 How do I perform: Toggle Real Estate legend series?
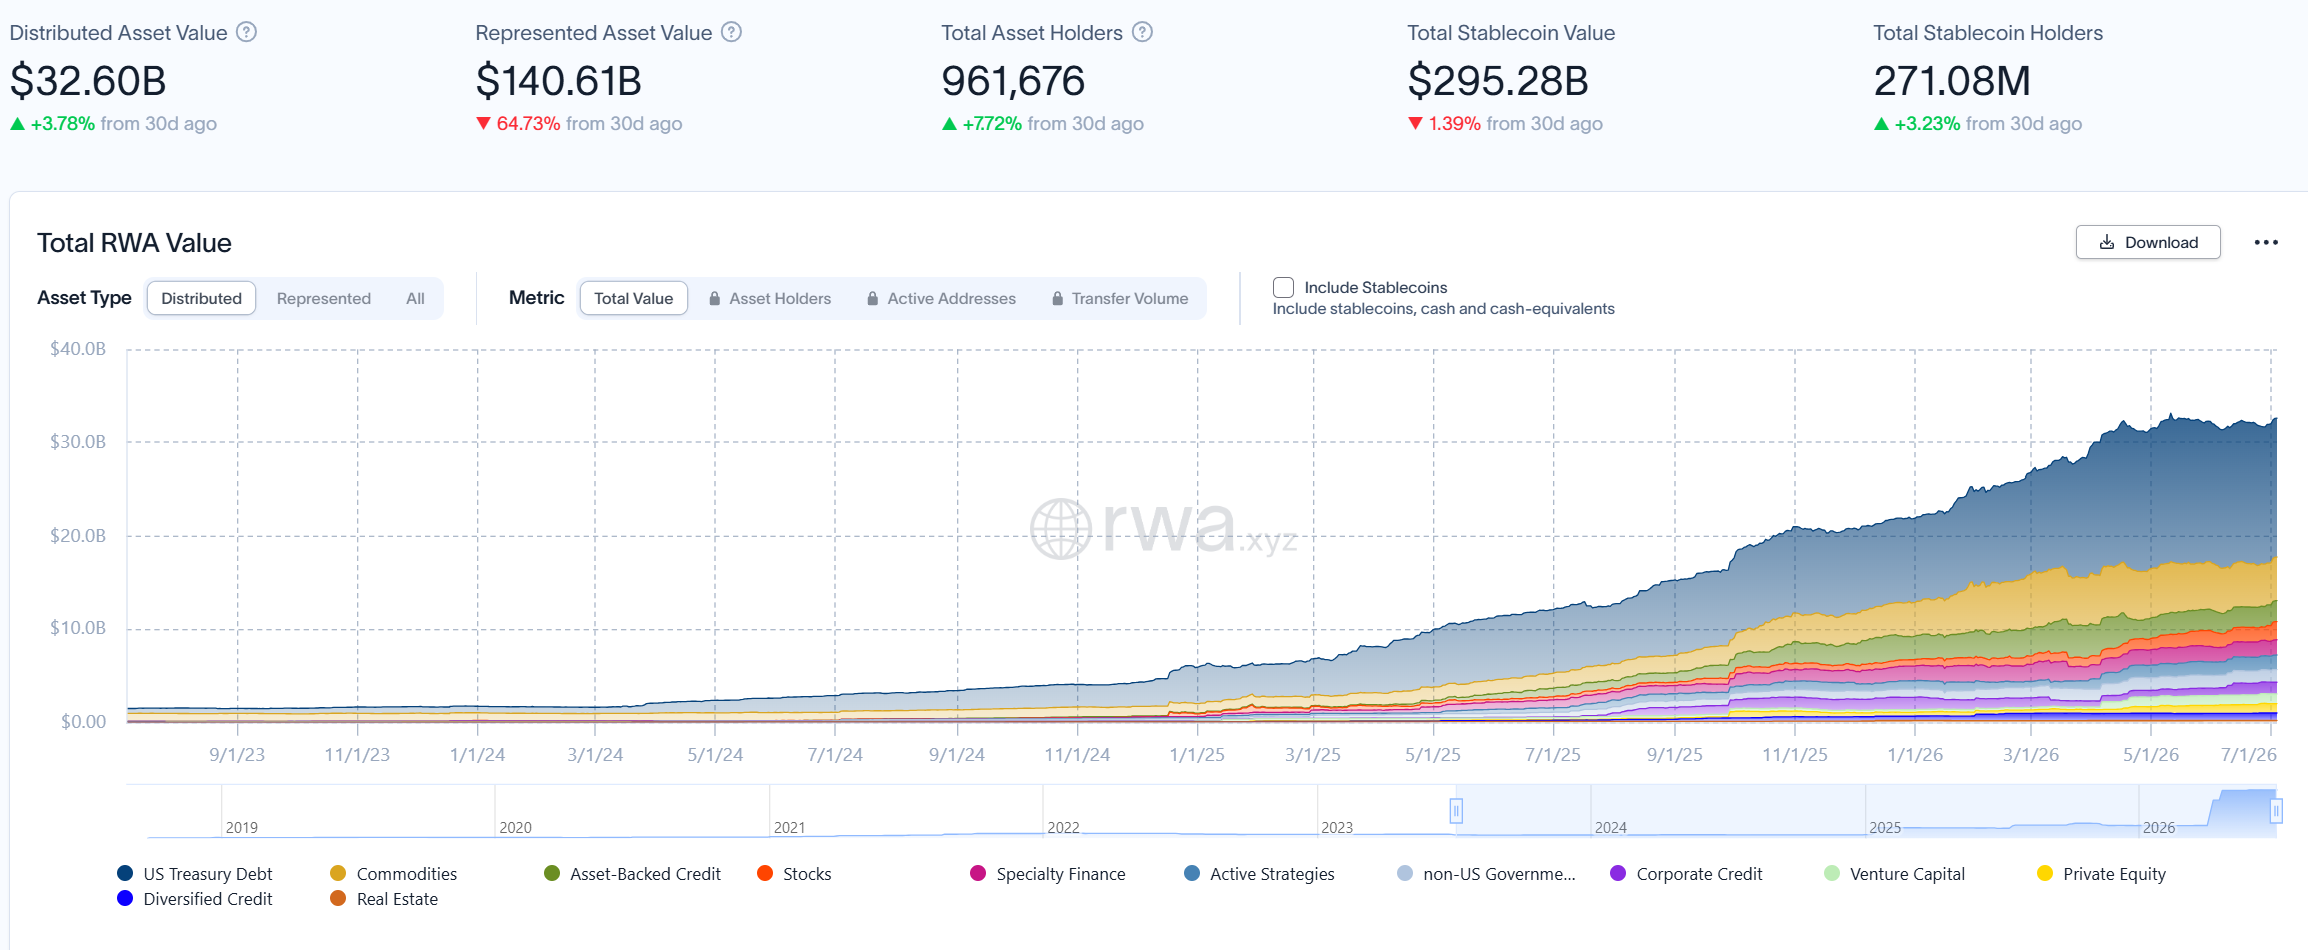[x=384, y=899]
